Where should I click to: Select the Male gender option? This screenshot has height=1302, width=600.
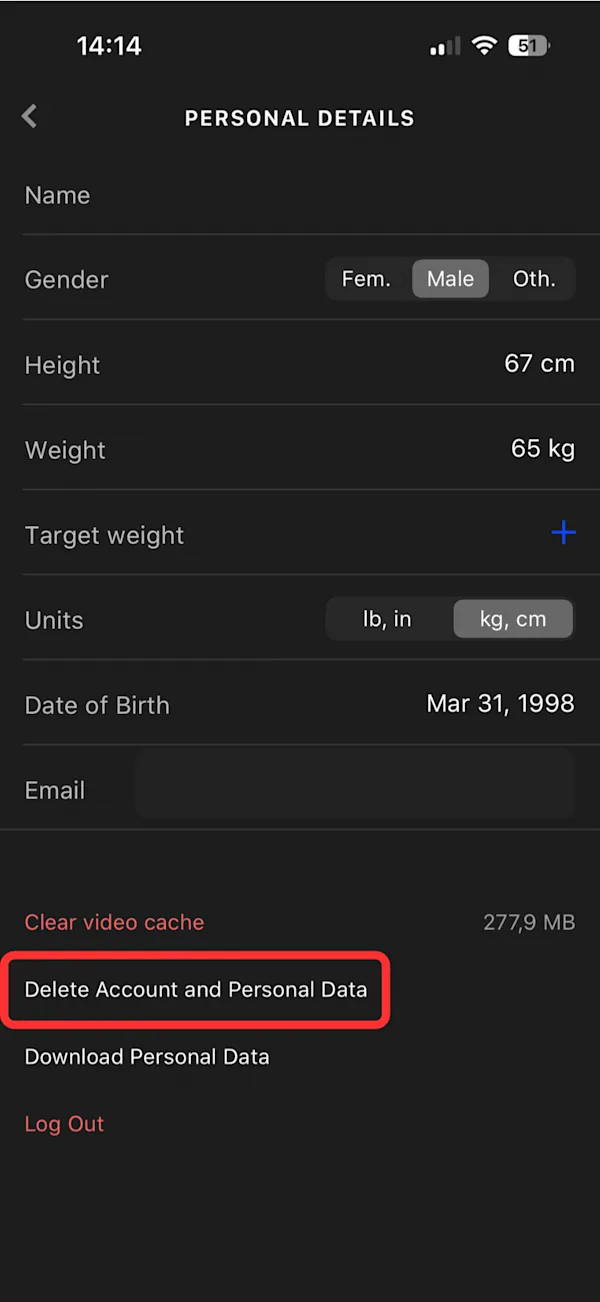(450, 279)
